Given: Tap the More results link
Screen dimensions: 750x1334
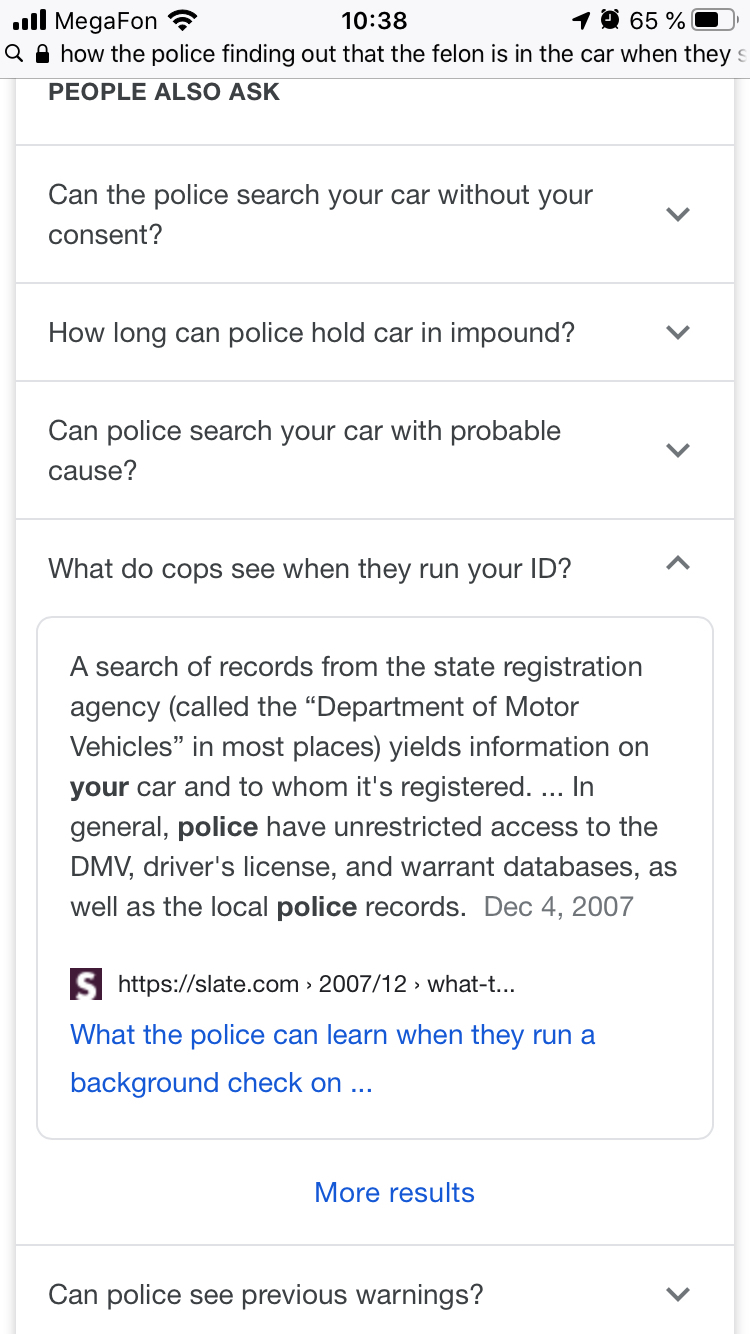Looking at the screenshot, I should (394, 1192).
